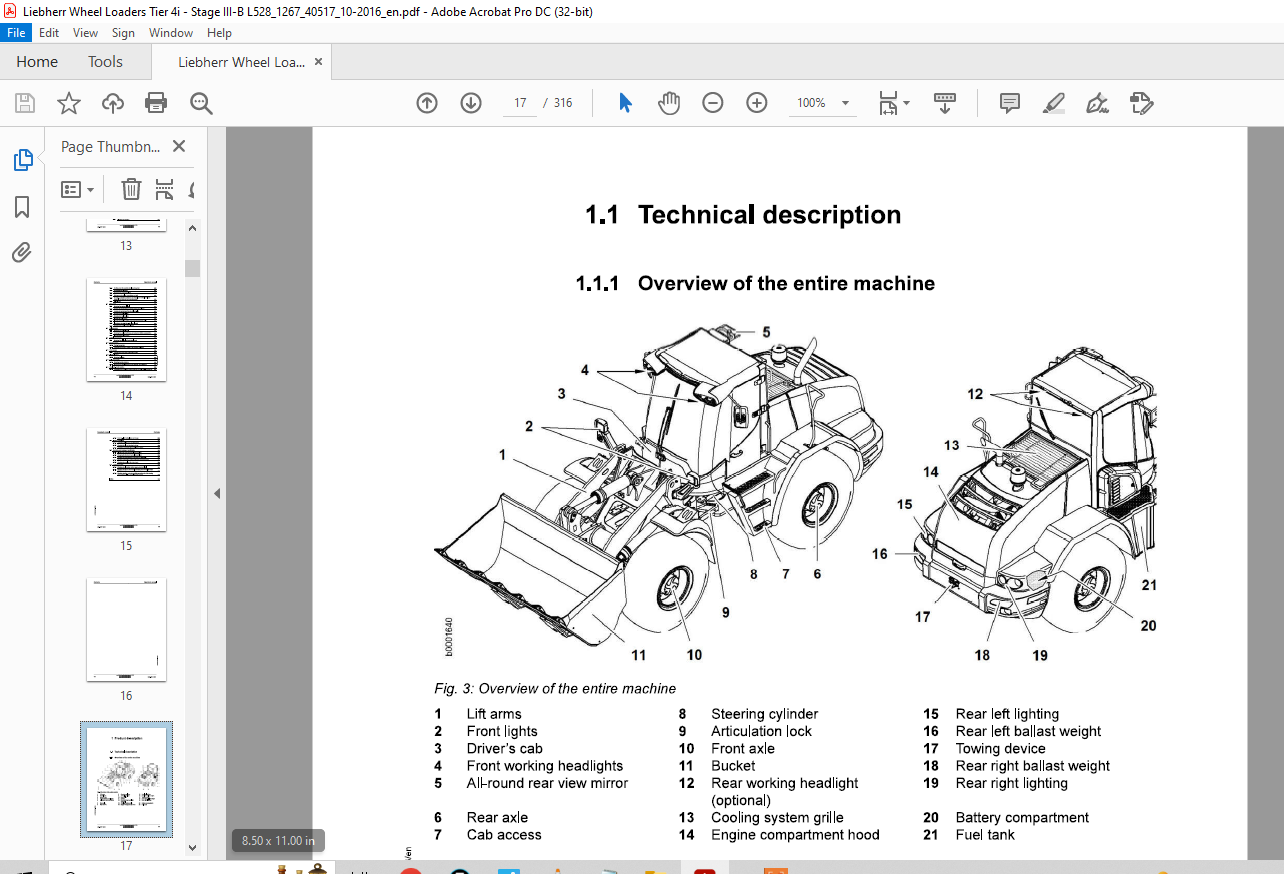Select highlighted page 17 thumbnail

pyautogui.click(x=126, y=779)
